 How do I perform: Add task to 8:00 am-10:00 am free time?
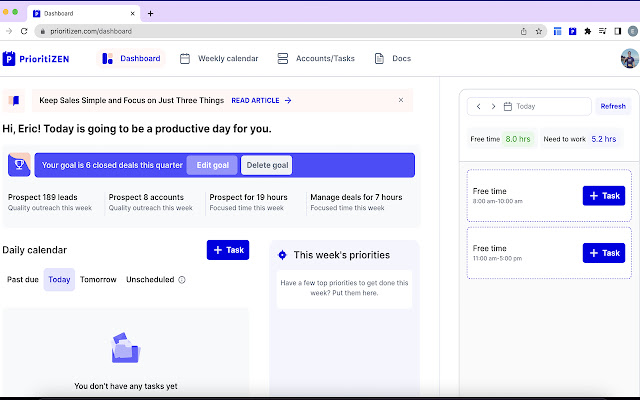604,196
